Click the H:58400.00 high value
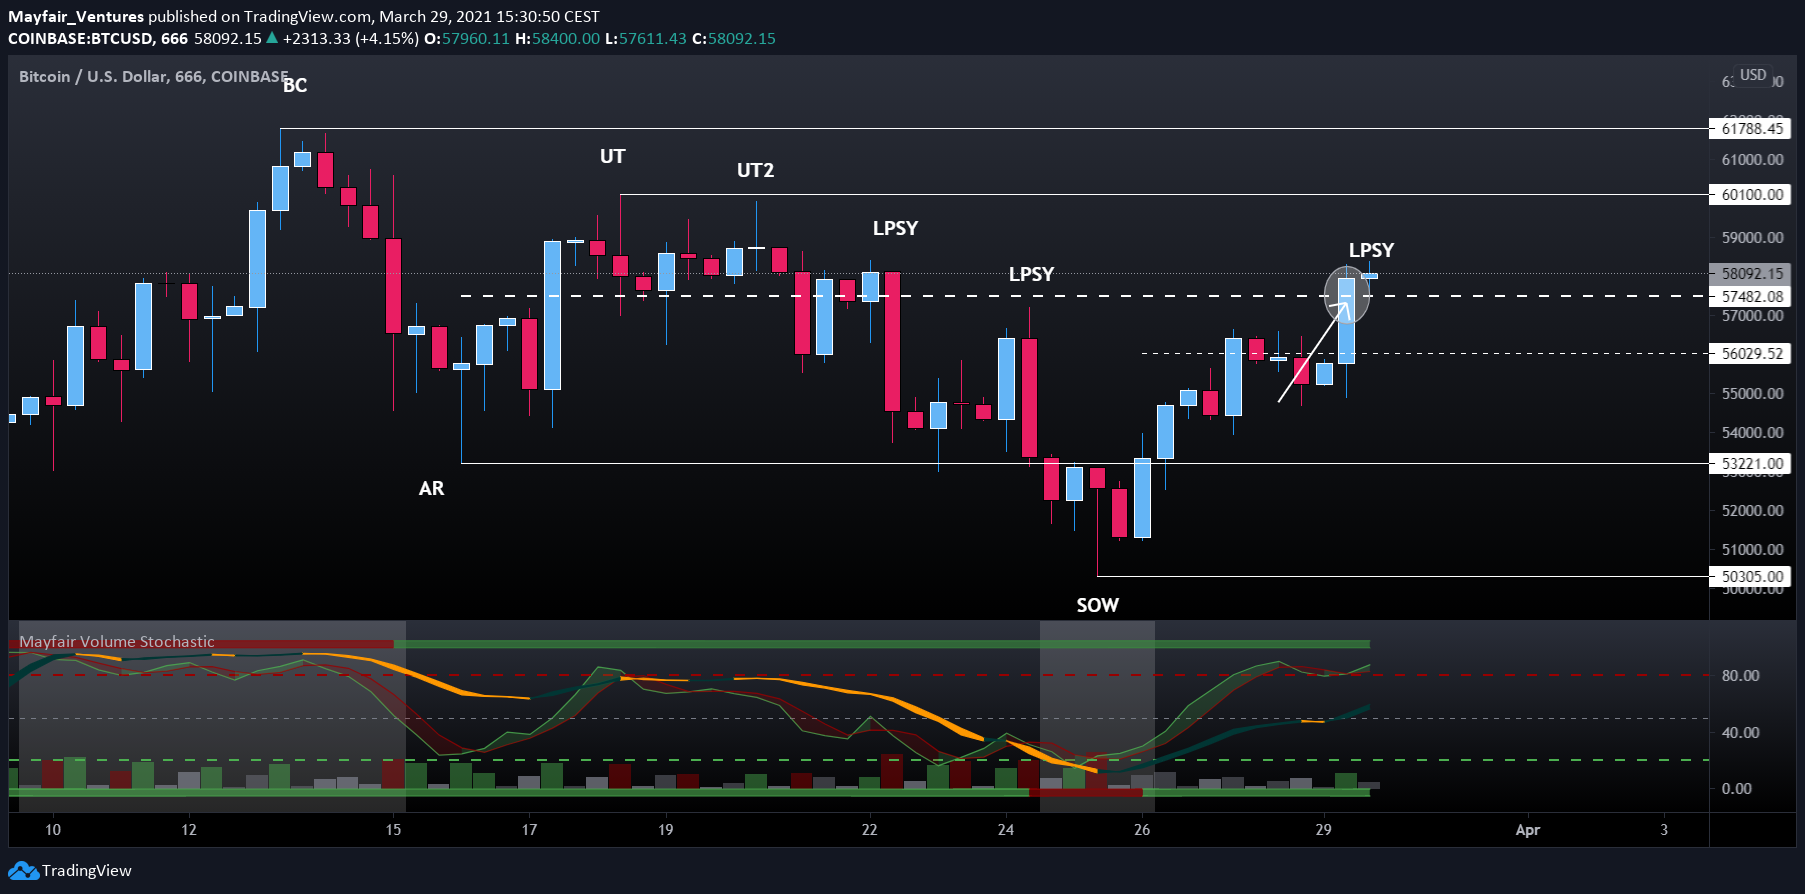 click(558, 38)
